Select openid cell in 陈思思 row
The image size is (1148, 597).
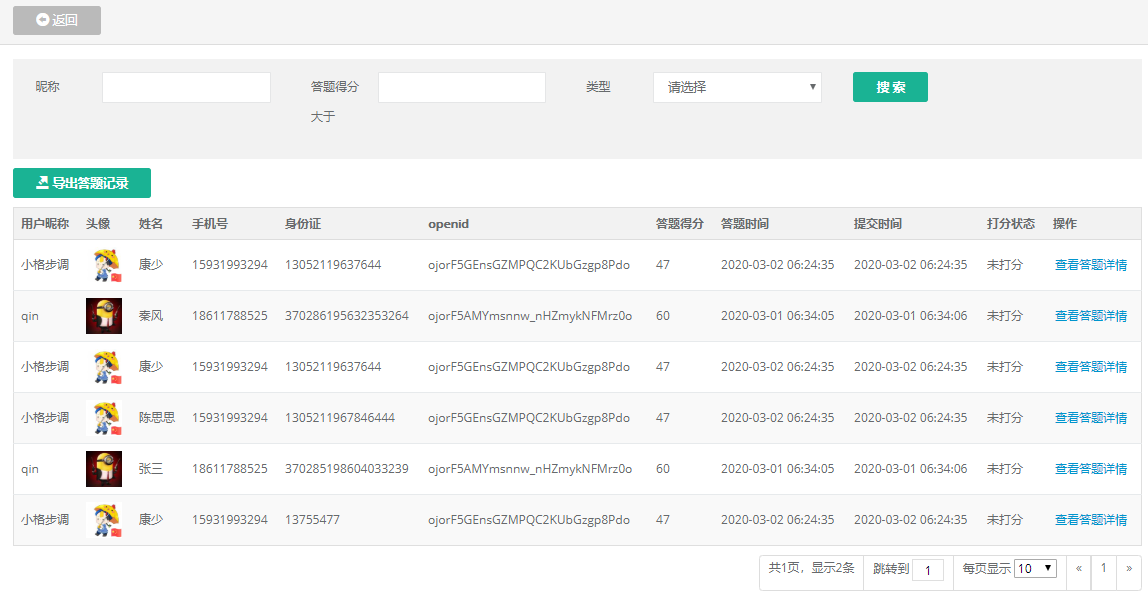pyautogui.click(x=529, y=418)
